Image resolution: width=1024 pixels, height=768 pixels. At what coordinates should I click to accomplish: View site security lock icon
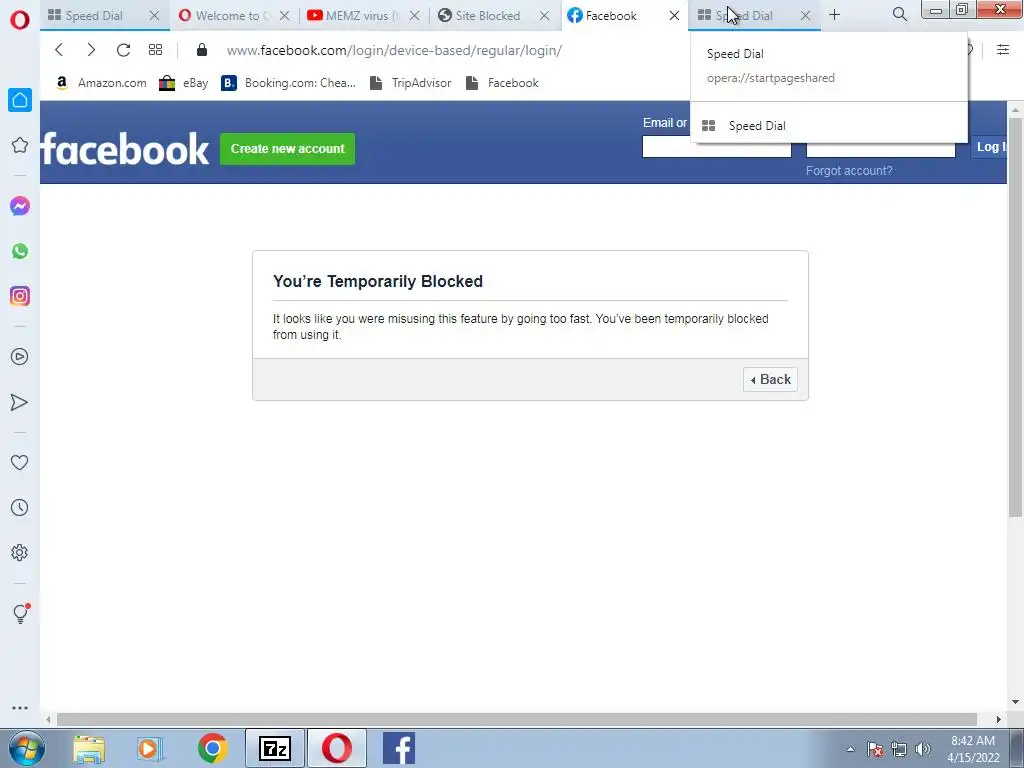coord(202,50)
